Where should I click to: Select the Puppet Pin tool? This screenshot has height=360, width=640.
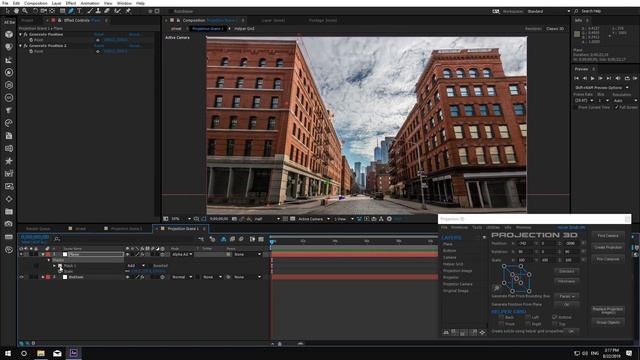pos(128,11)
